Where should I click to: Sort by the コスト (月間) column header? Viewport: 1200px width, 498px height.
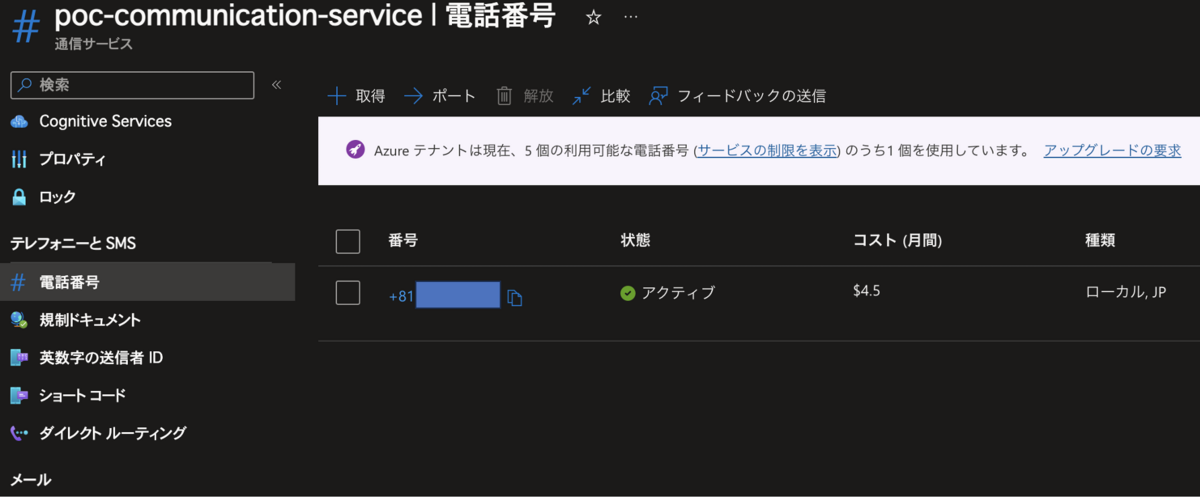pyautogui.click(x=897, y=240)
